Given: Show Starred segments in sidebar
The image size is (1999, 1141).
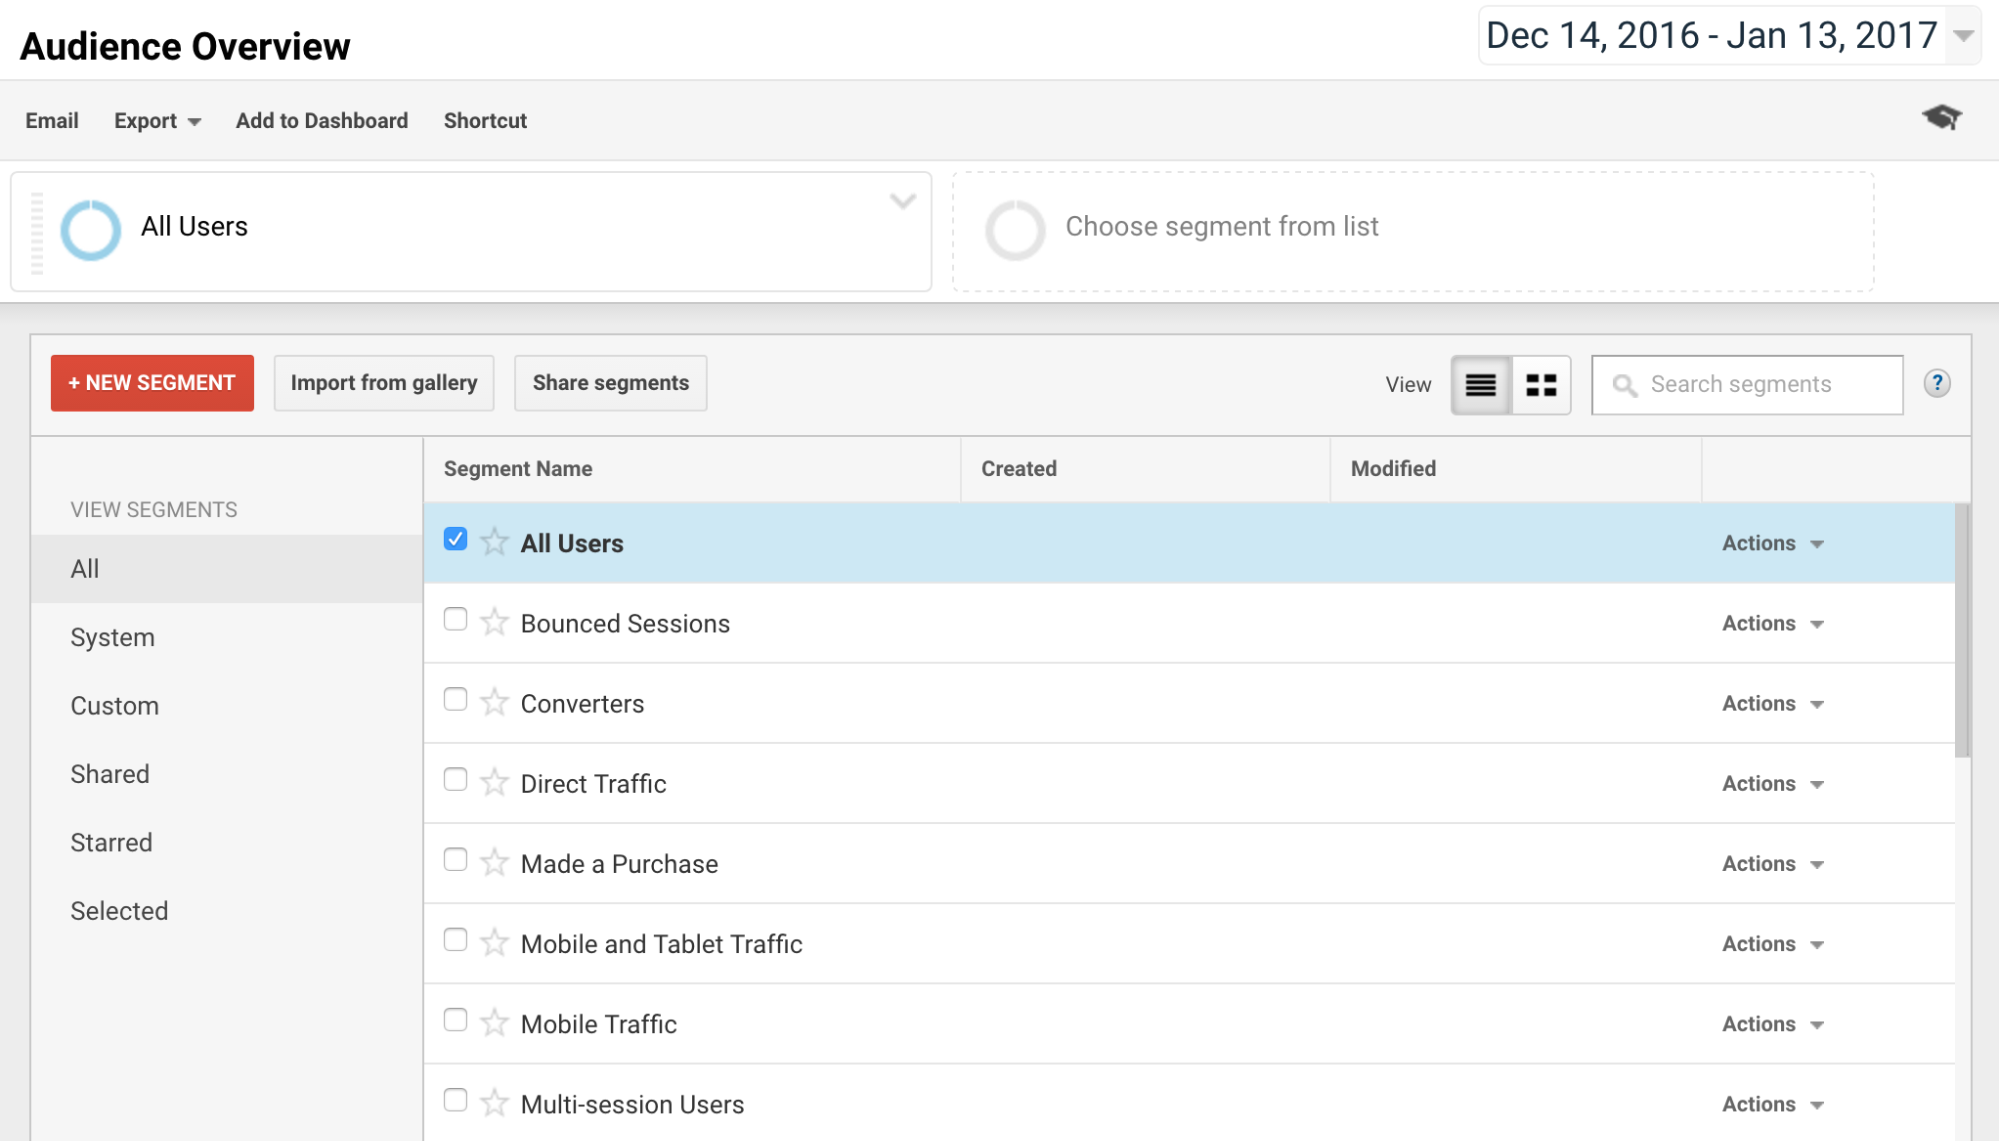Looking at the screenshot, I should [111, 843].
